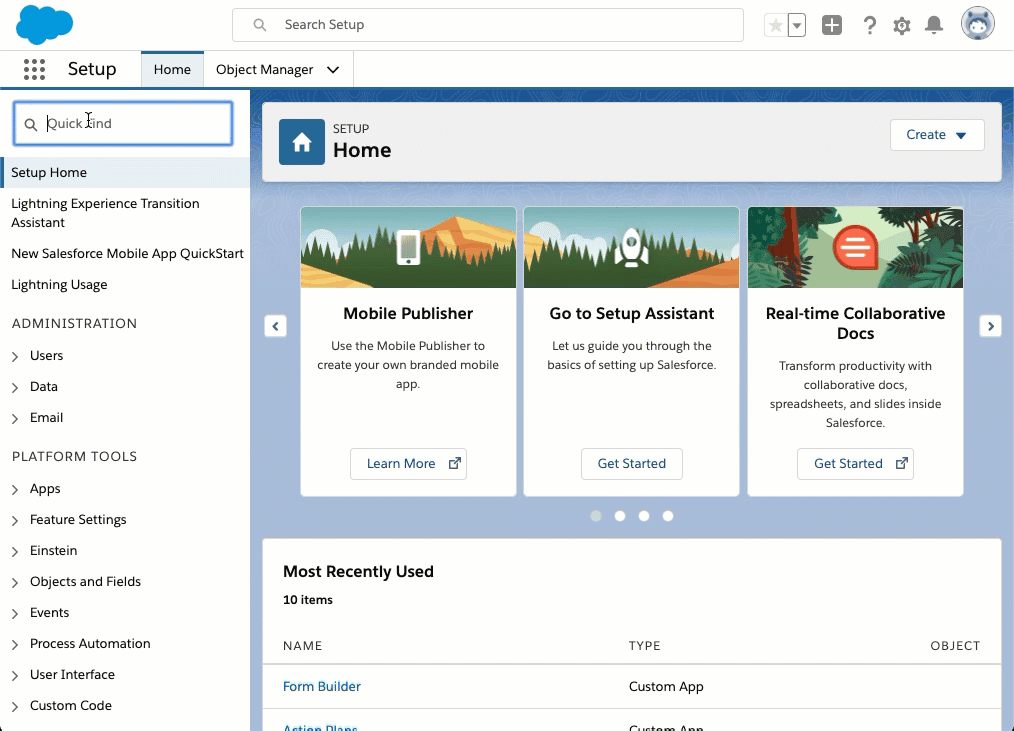
Task: Open the Help question mark icon
Action: (x=869, y=25)
